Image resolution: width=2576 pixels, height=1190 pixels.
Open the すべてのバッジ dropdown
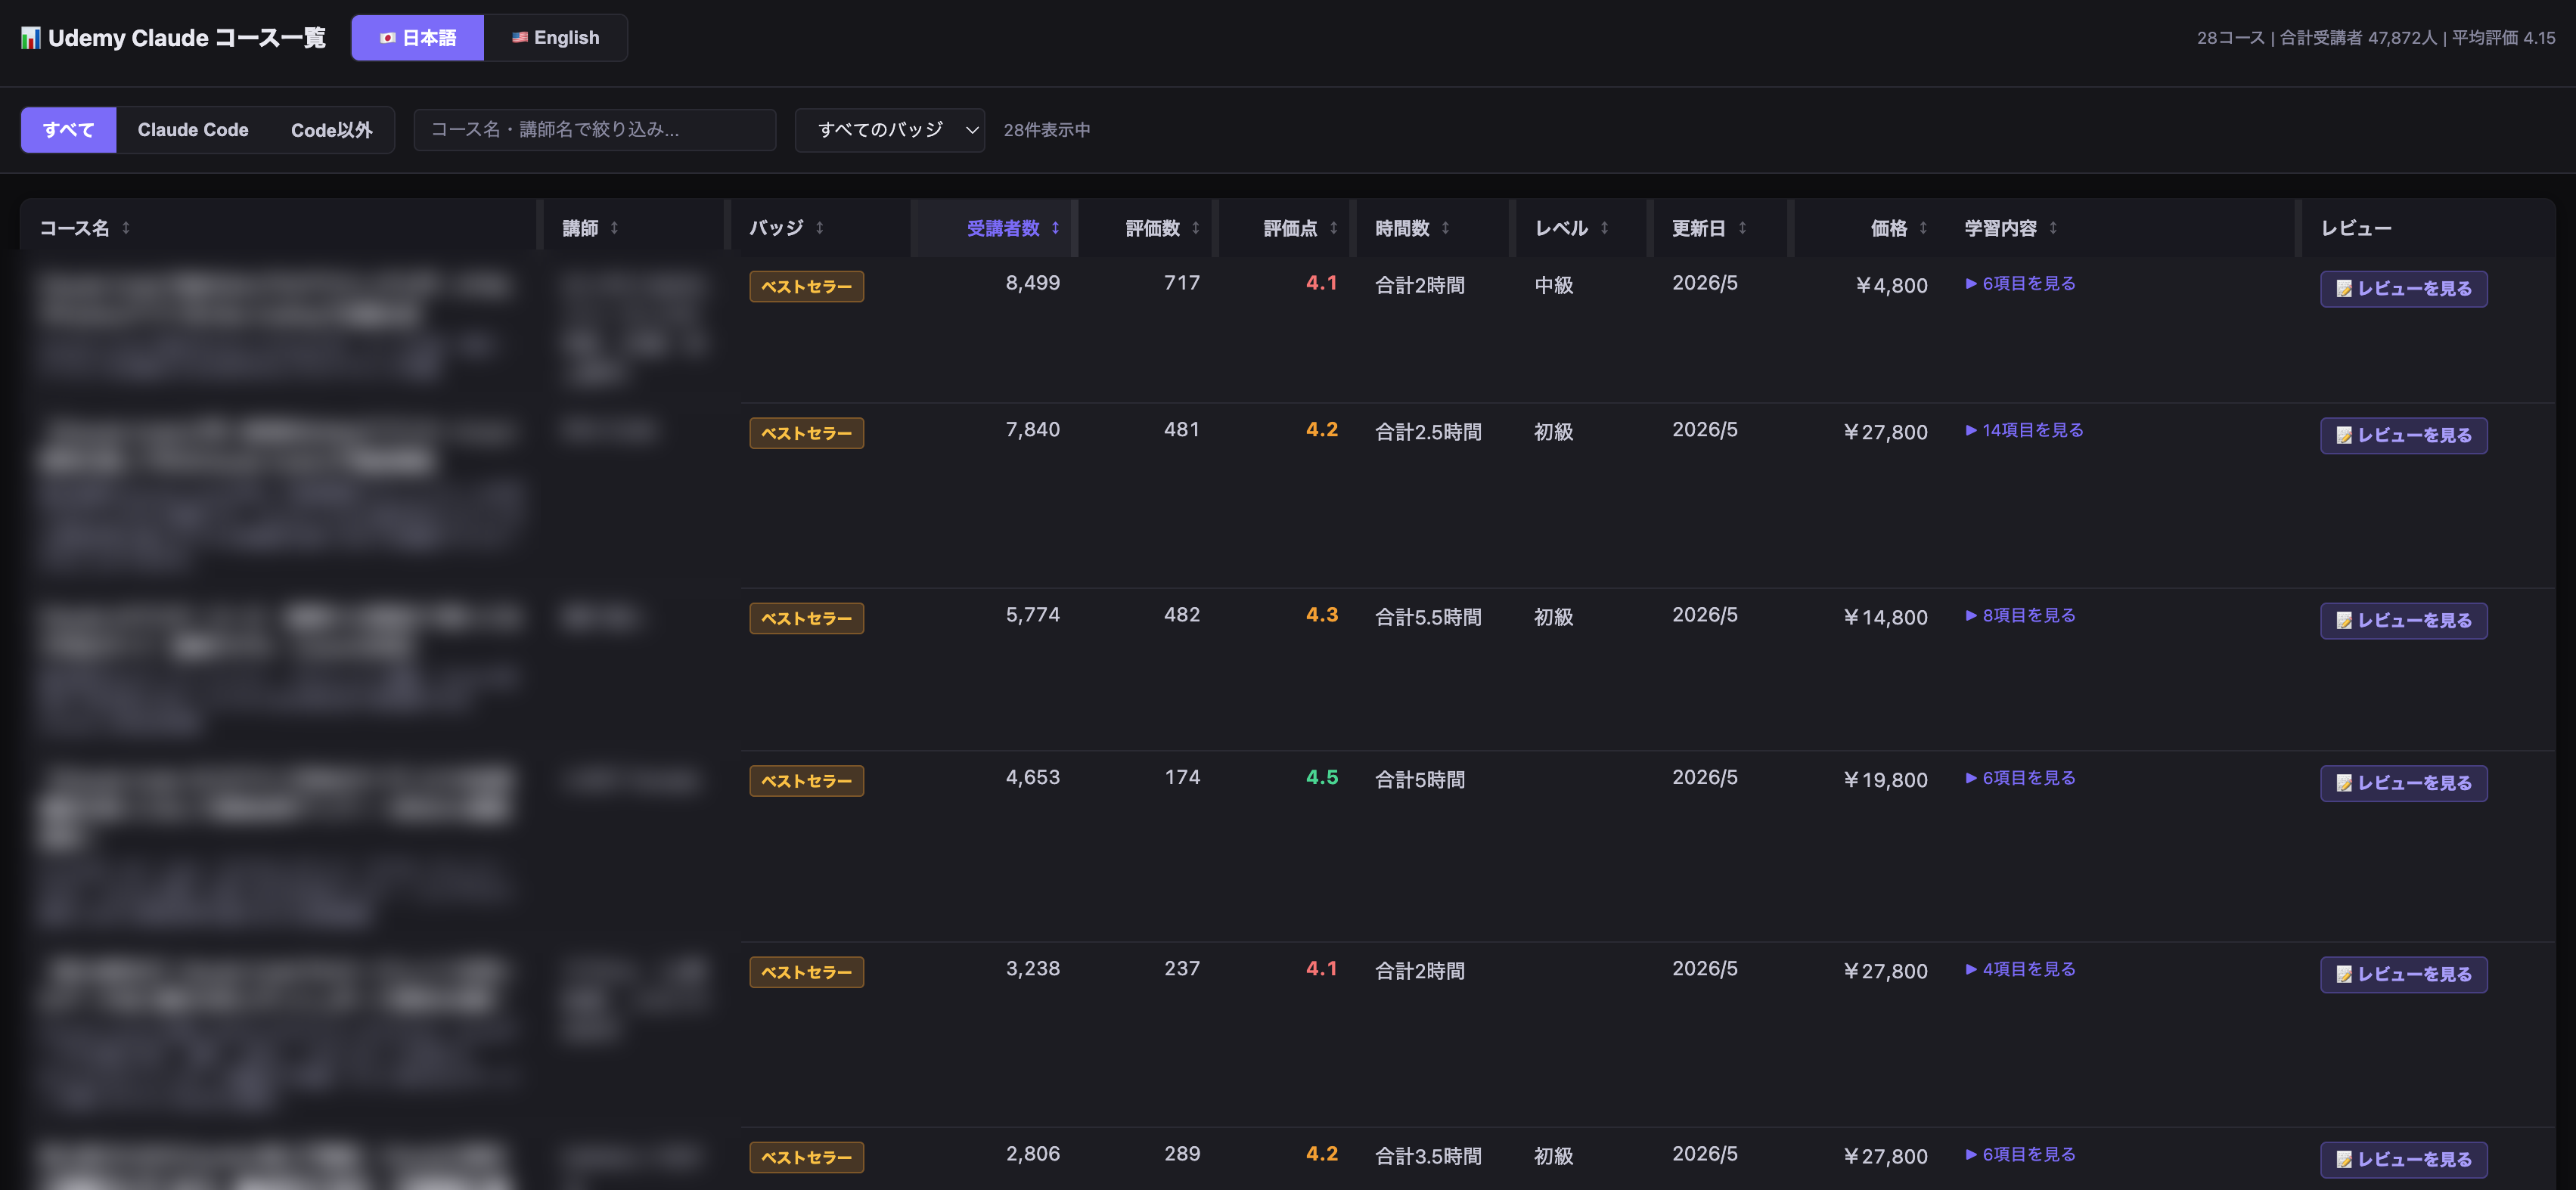[890, 130]
